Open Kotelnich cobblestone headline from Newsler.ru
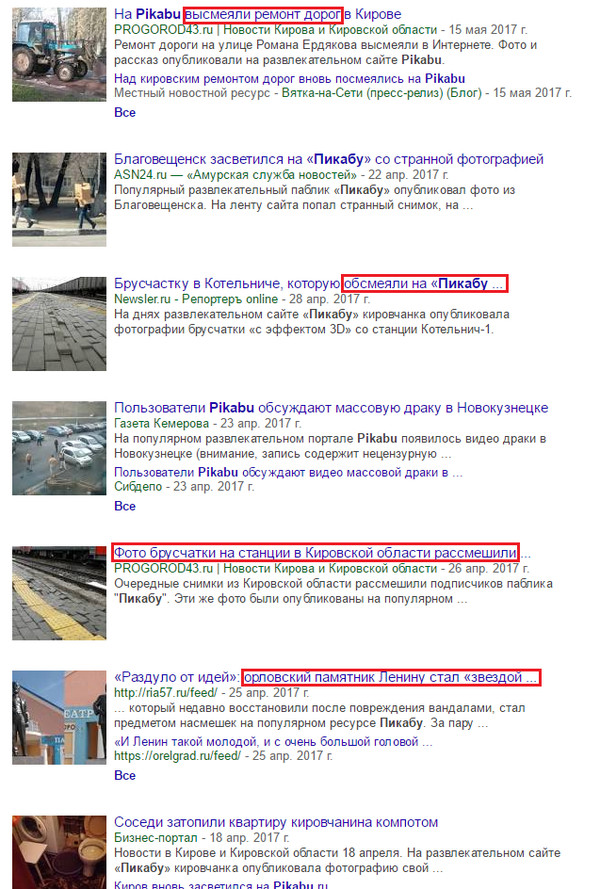Viewport: 600px width, 889px height. tap(310, 283)
